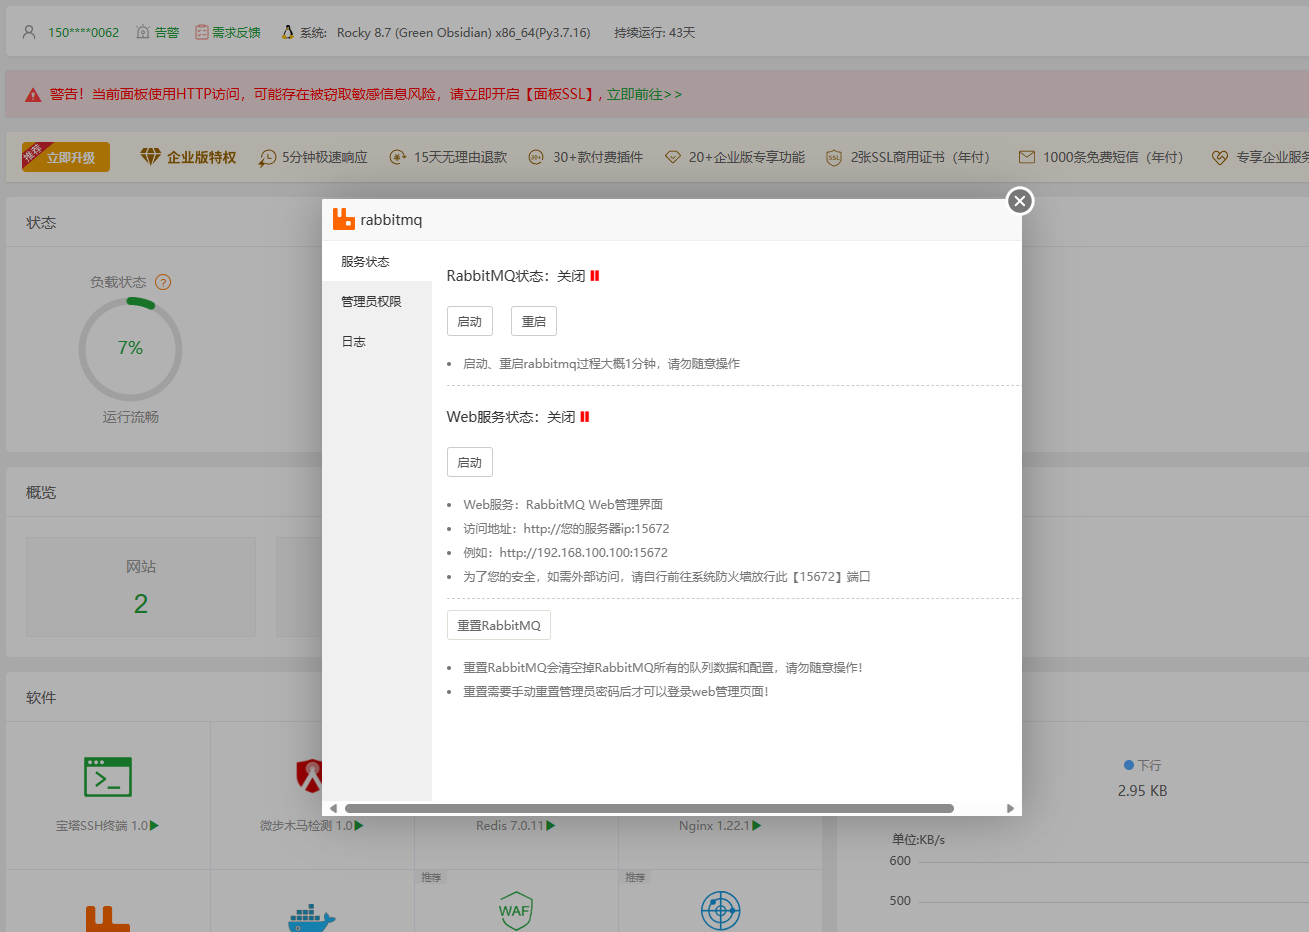This screenshot has width=1309, height=932.
Task: Click the 持续运行: 43天 uptime text
Action: click(x=655, y=32)
